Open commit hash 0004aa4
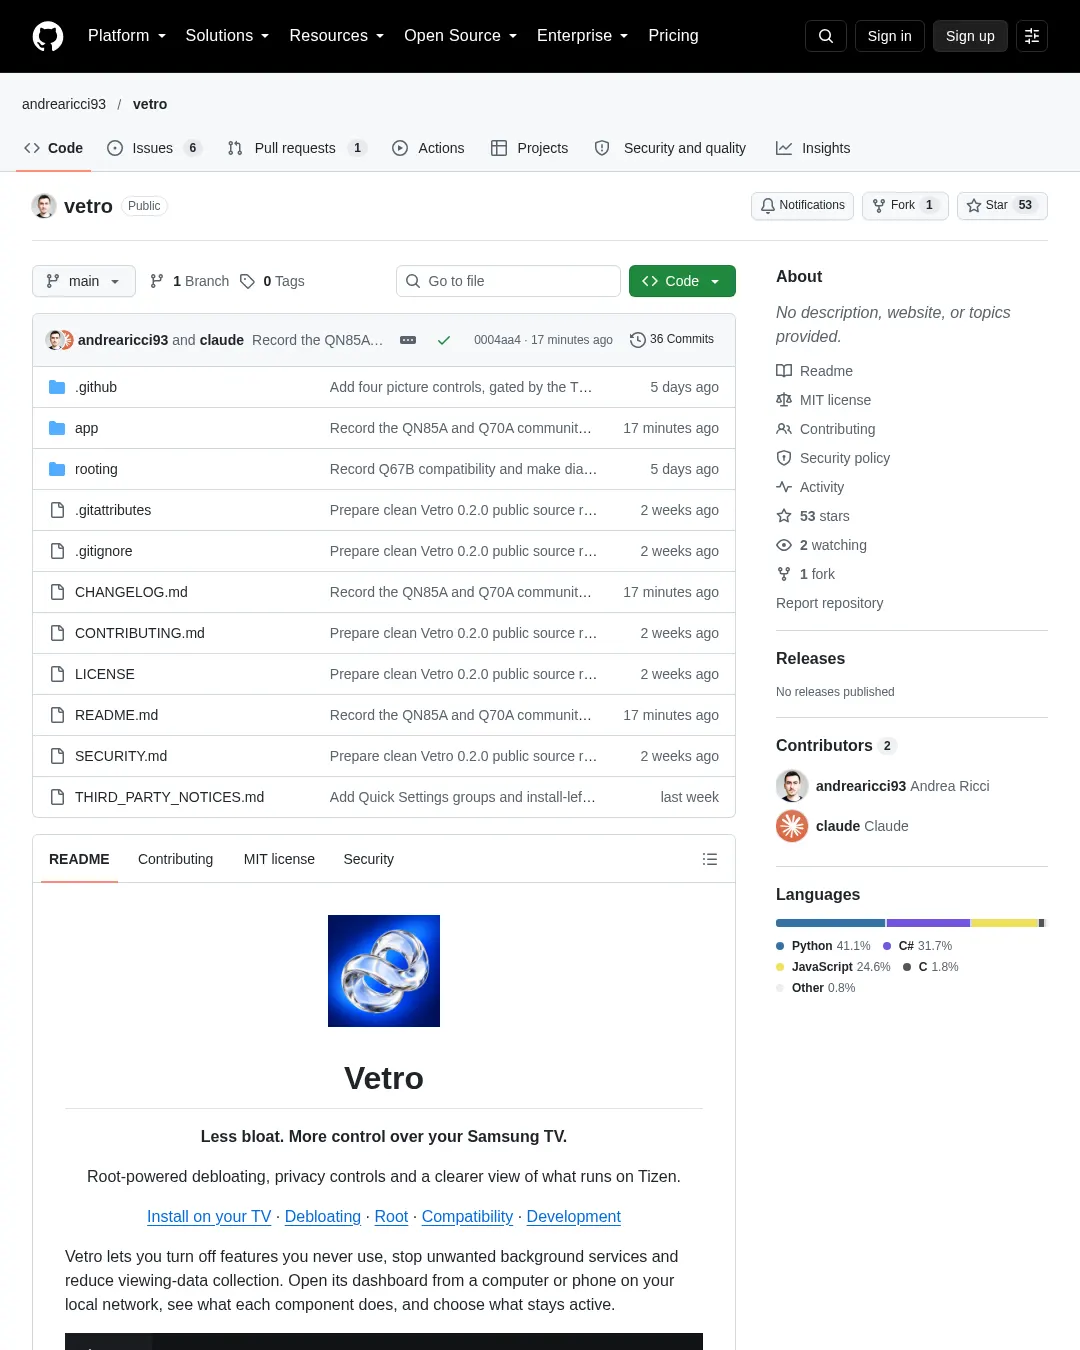Image resolution: width=1080 pixels, height=1350 pixels. coord(497,340)
